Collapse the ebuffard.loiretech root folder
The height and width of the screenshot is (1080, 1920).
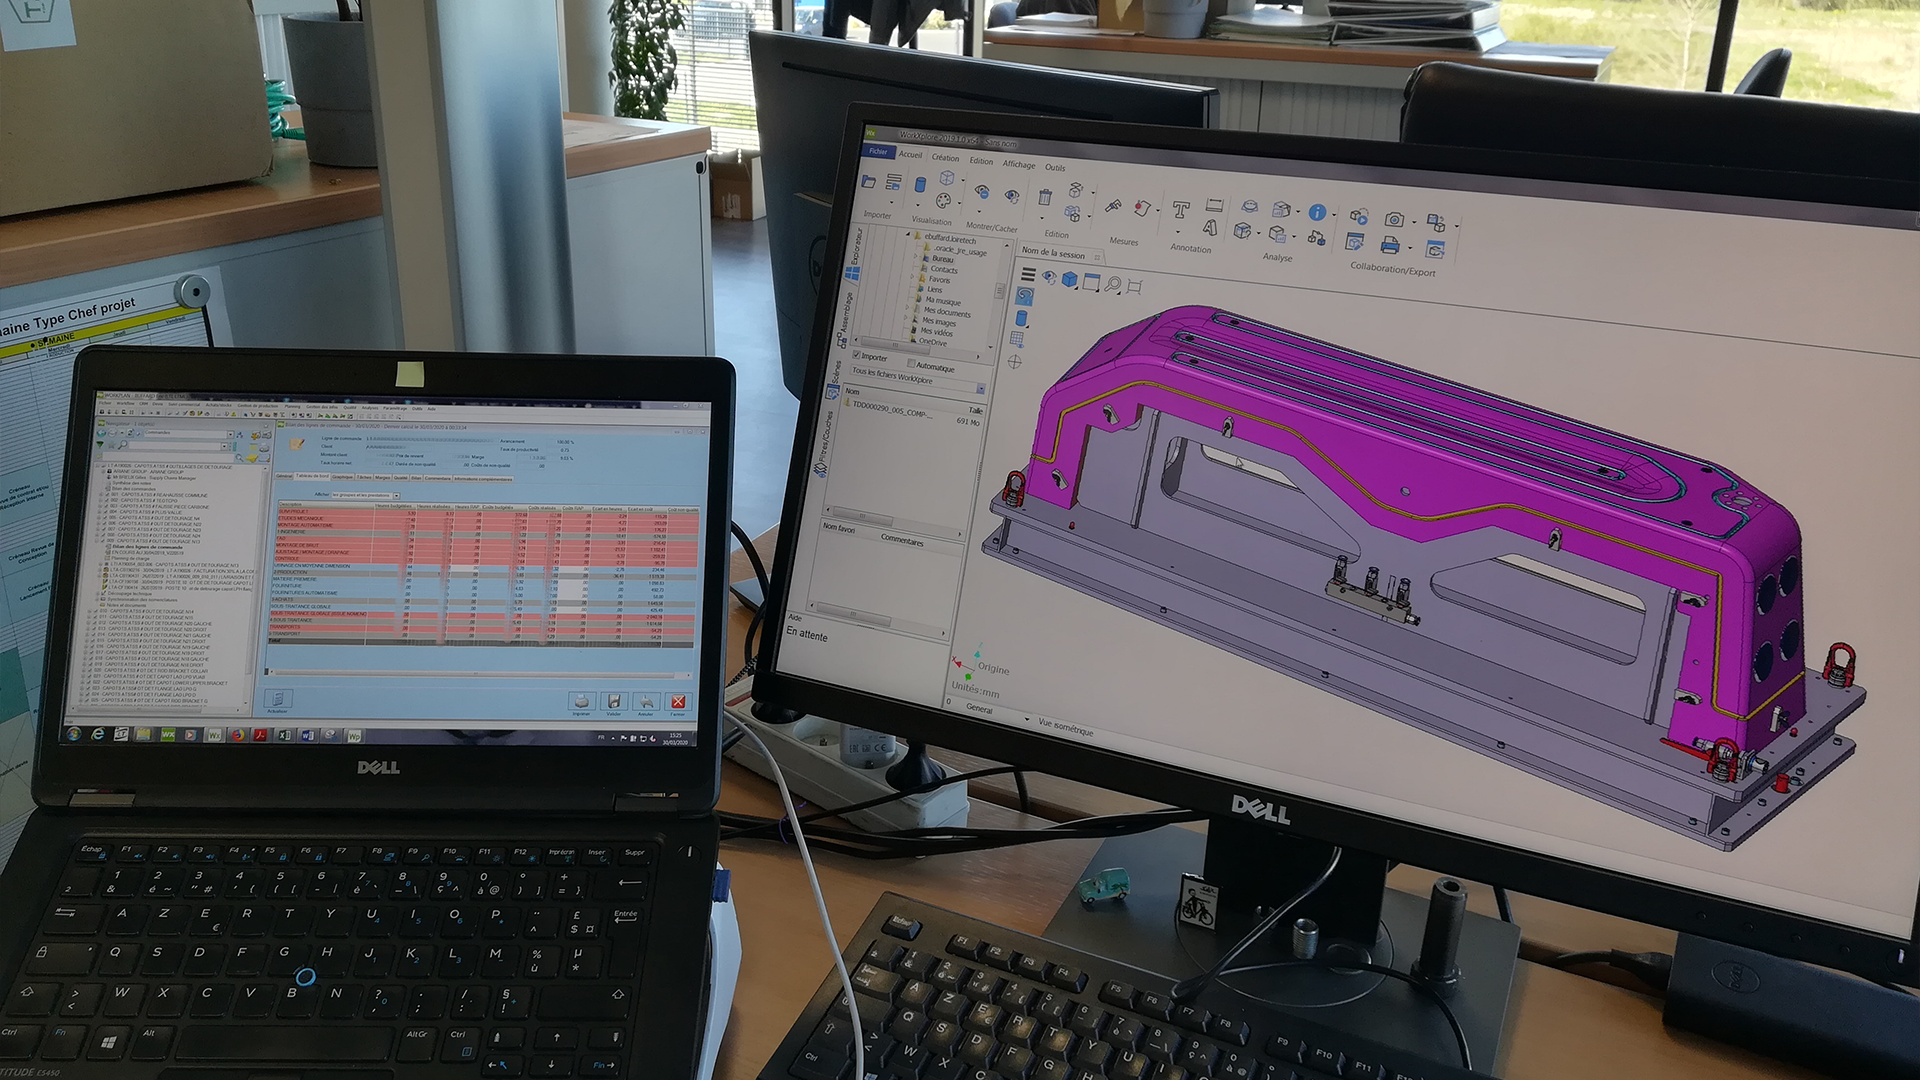tap(908, 234)
